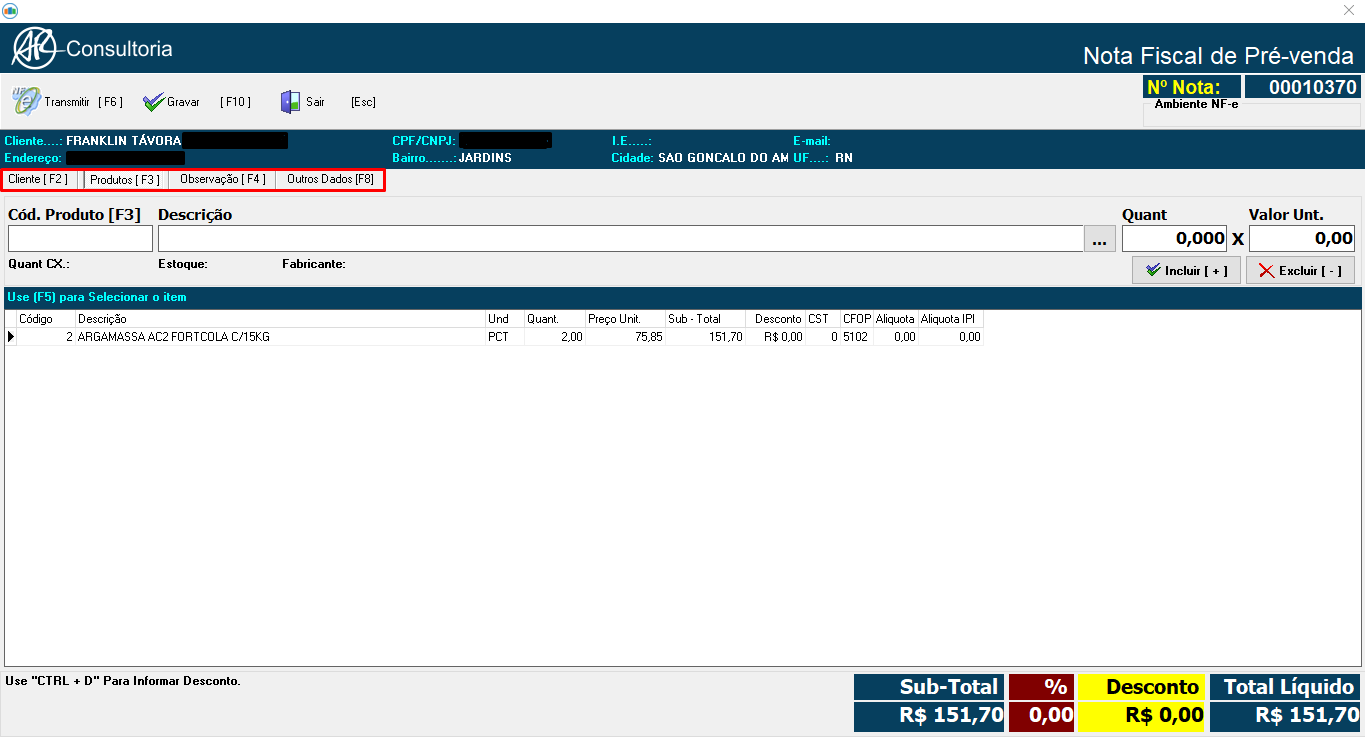Click the Excluir [-] button
Screen dimensions: 1365x737
[1300, 270]
